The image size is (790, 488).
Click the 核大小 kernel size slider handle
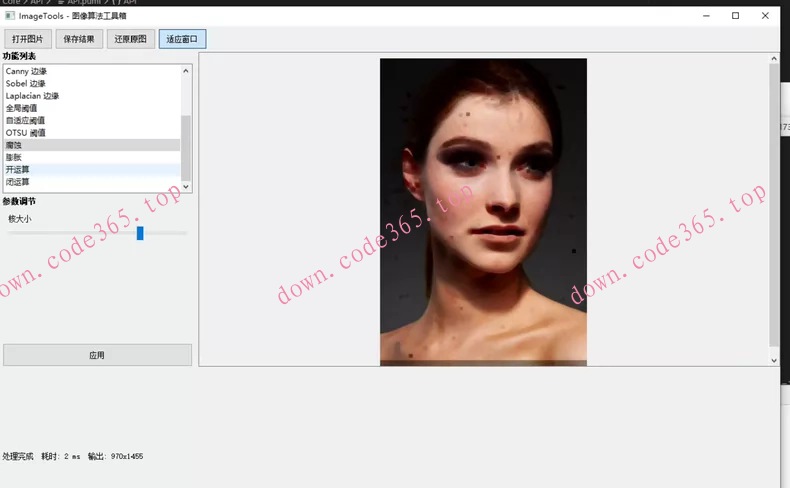pyautogui.click(x=140, y=233)
